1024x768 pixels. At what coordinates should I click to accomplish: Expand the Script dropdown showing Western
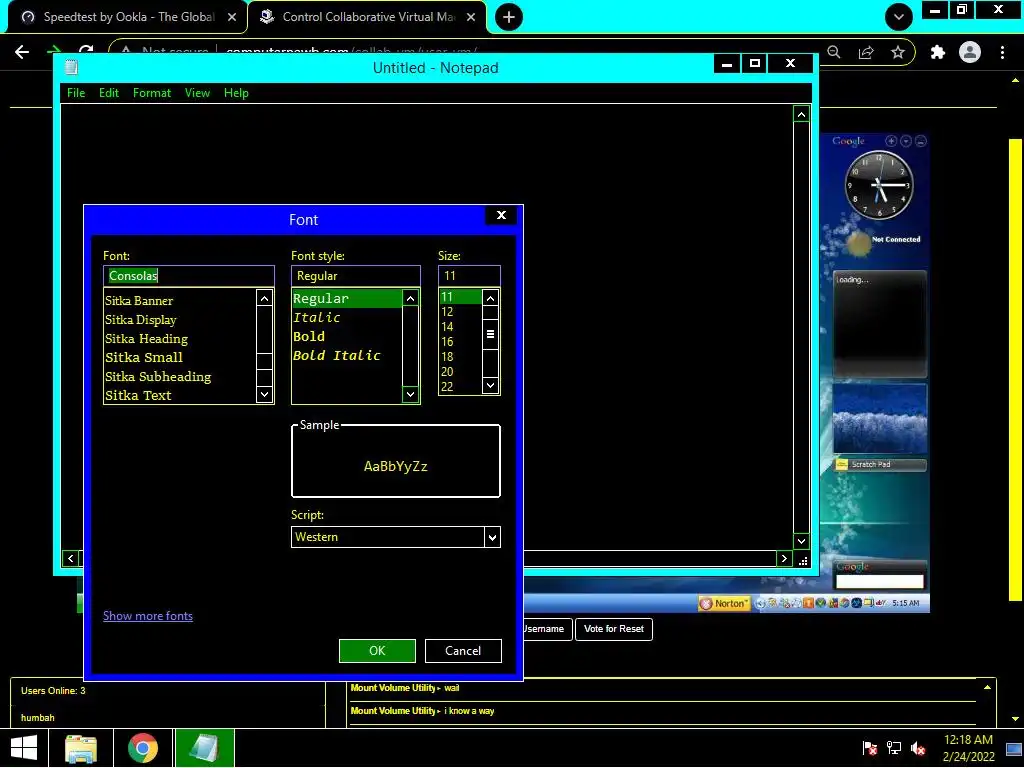[492, 537]
